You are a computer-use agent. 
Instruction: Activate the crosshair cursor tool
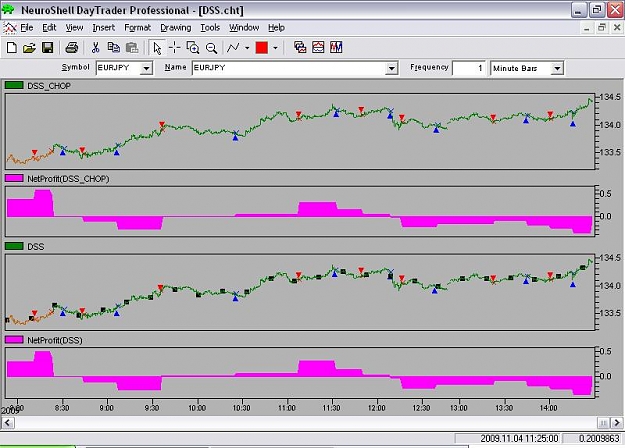[174, 48]
